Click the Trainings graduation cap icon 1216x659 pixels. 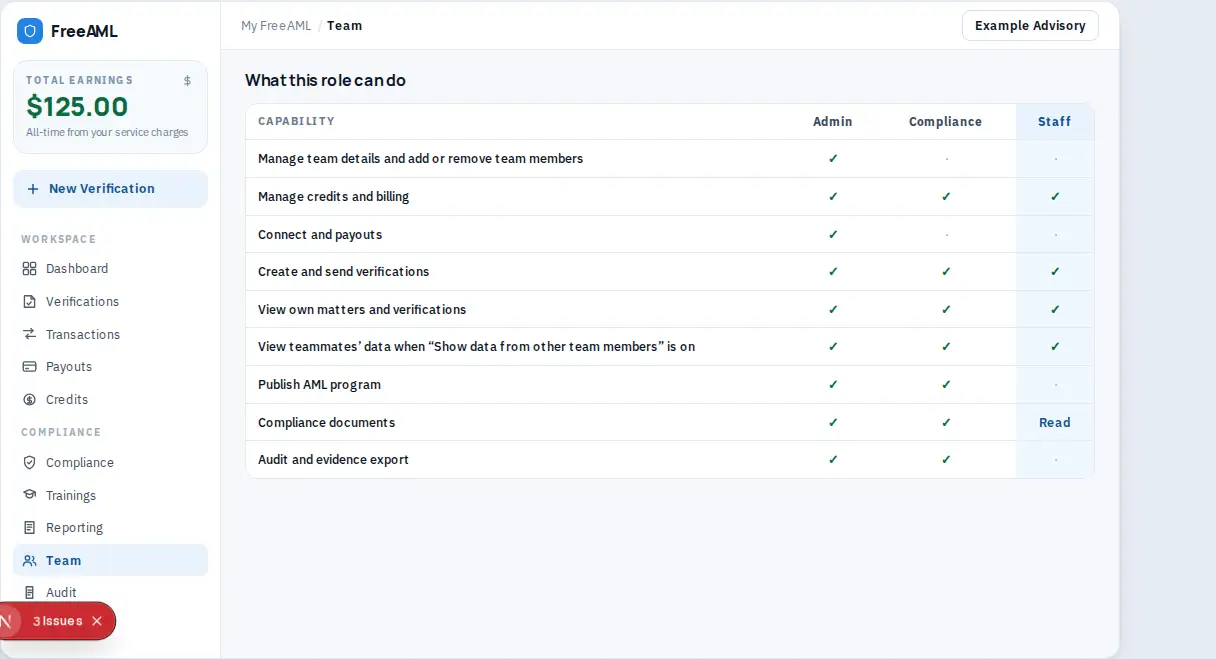pos(29,496)
